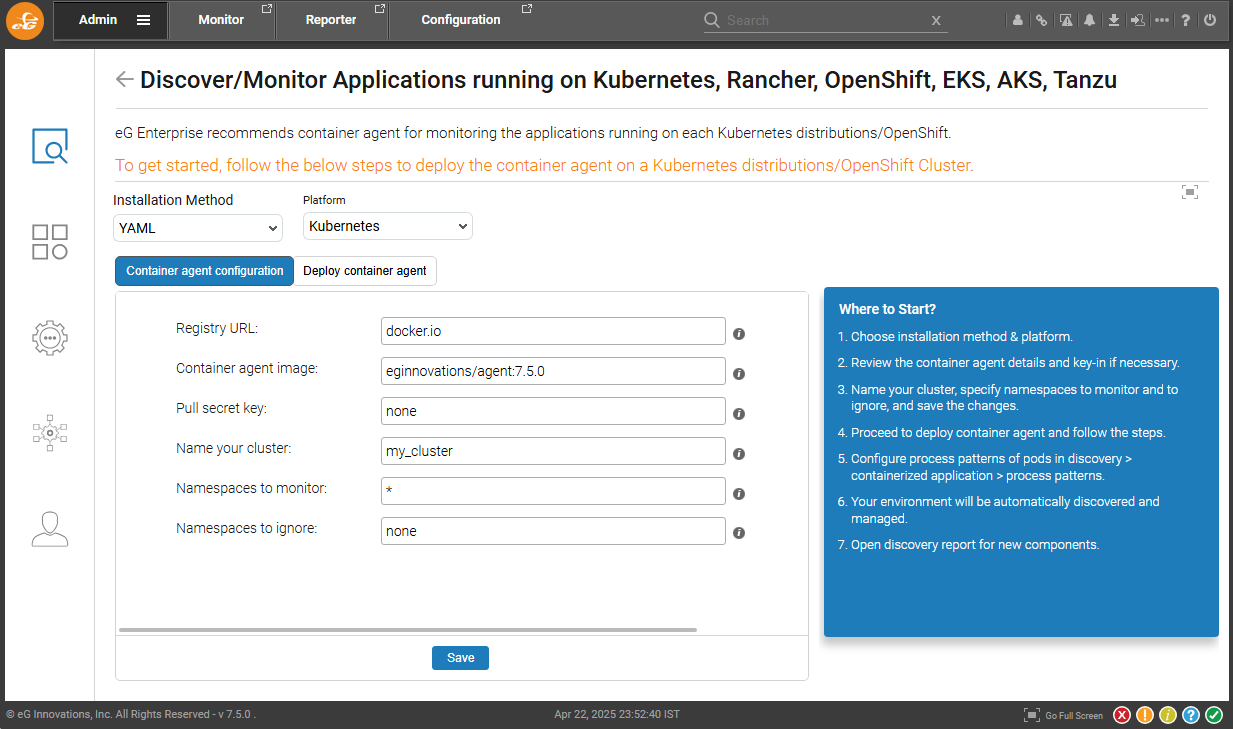
Task: Open the Configuration module tab
Action: (x=461, y=20)
